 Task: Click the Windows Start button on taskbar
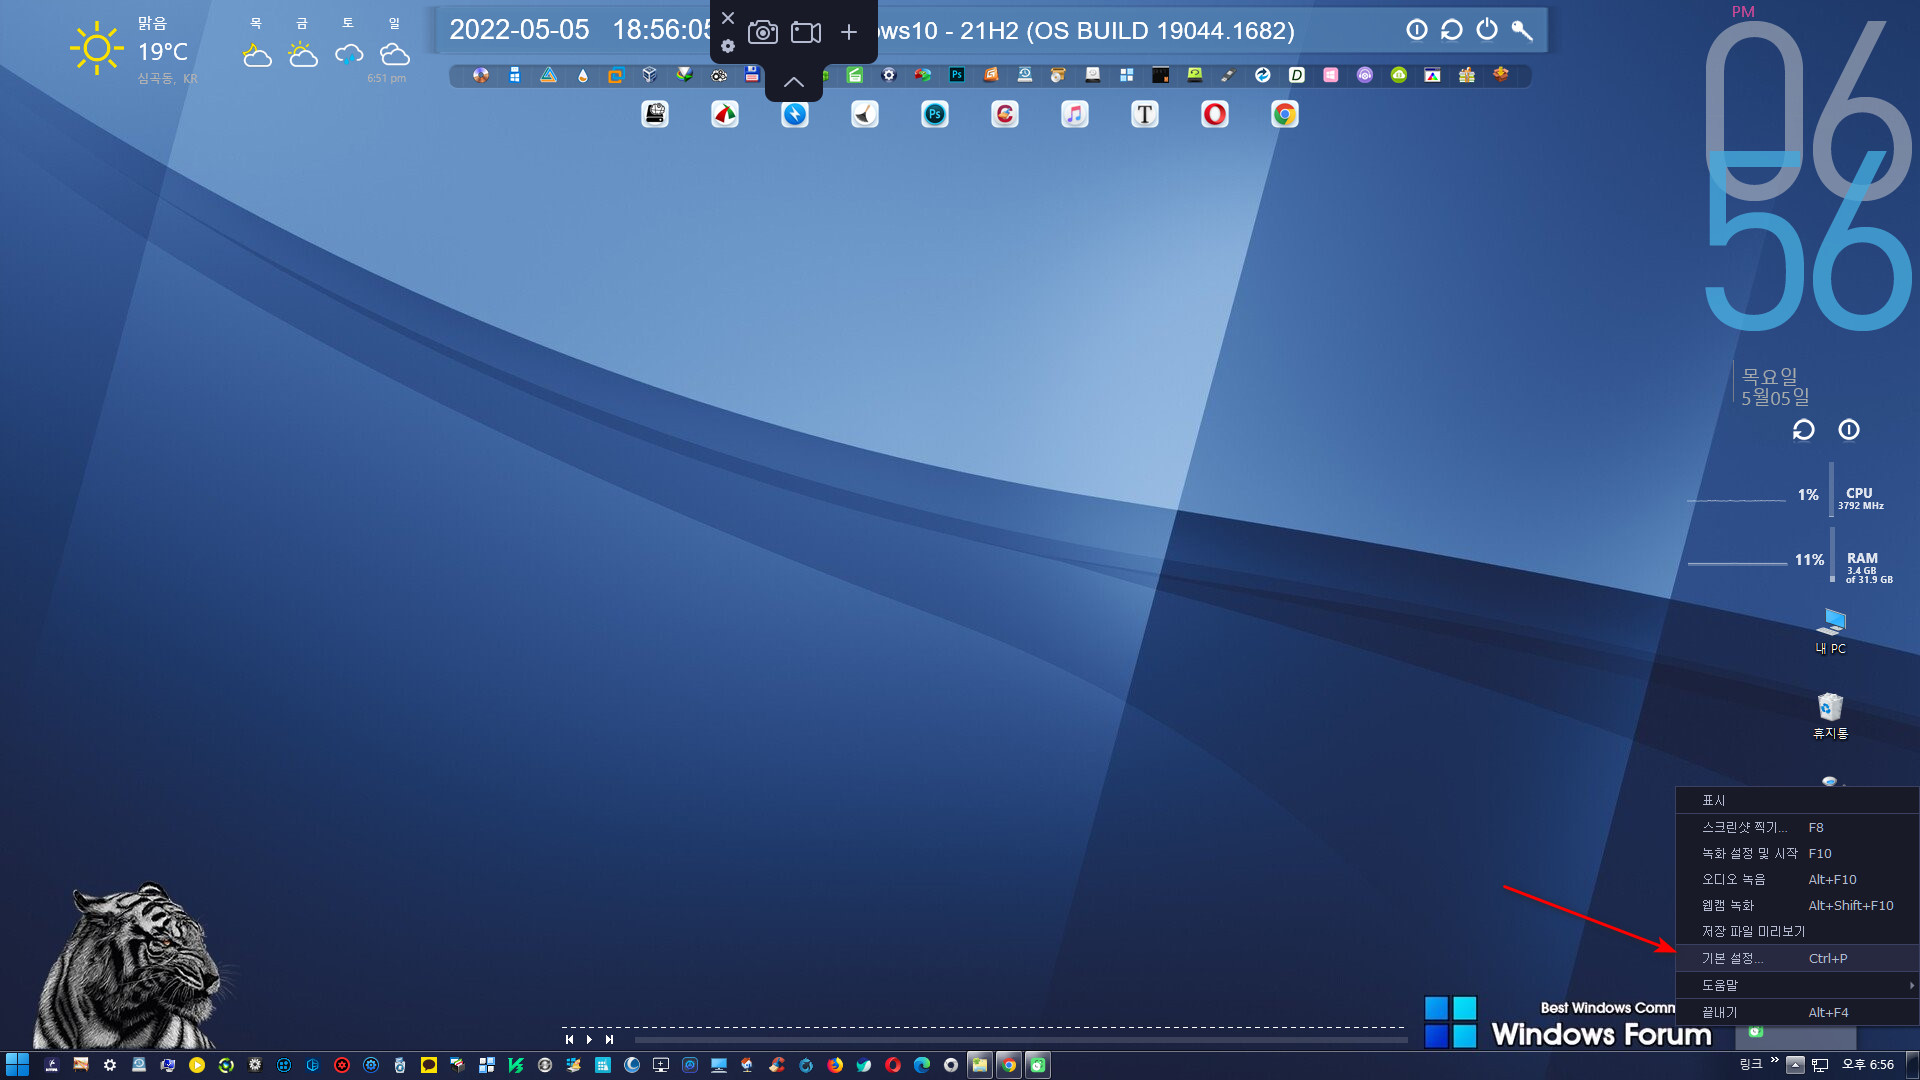point(17,1065)
